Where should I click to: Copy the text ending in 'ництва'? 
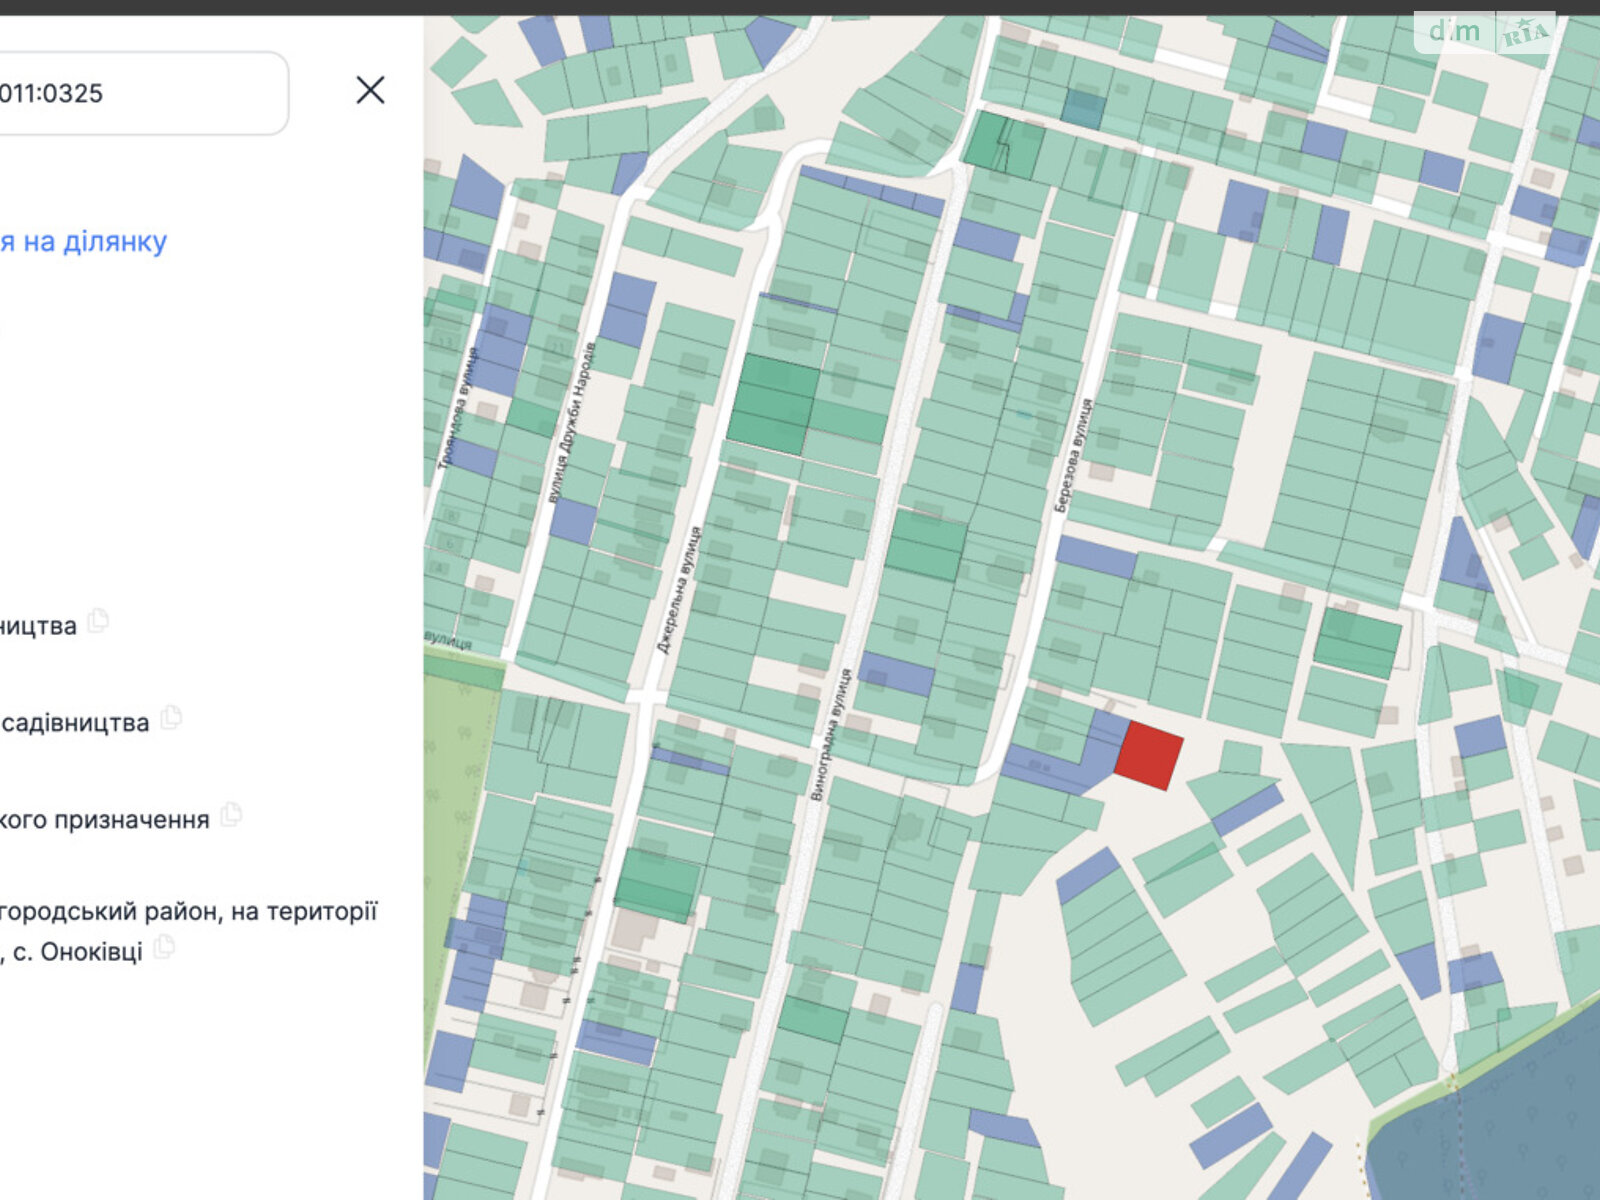coord(98,622)
